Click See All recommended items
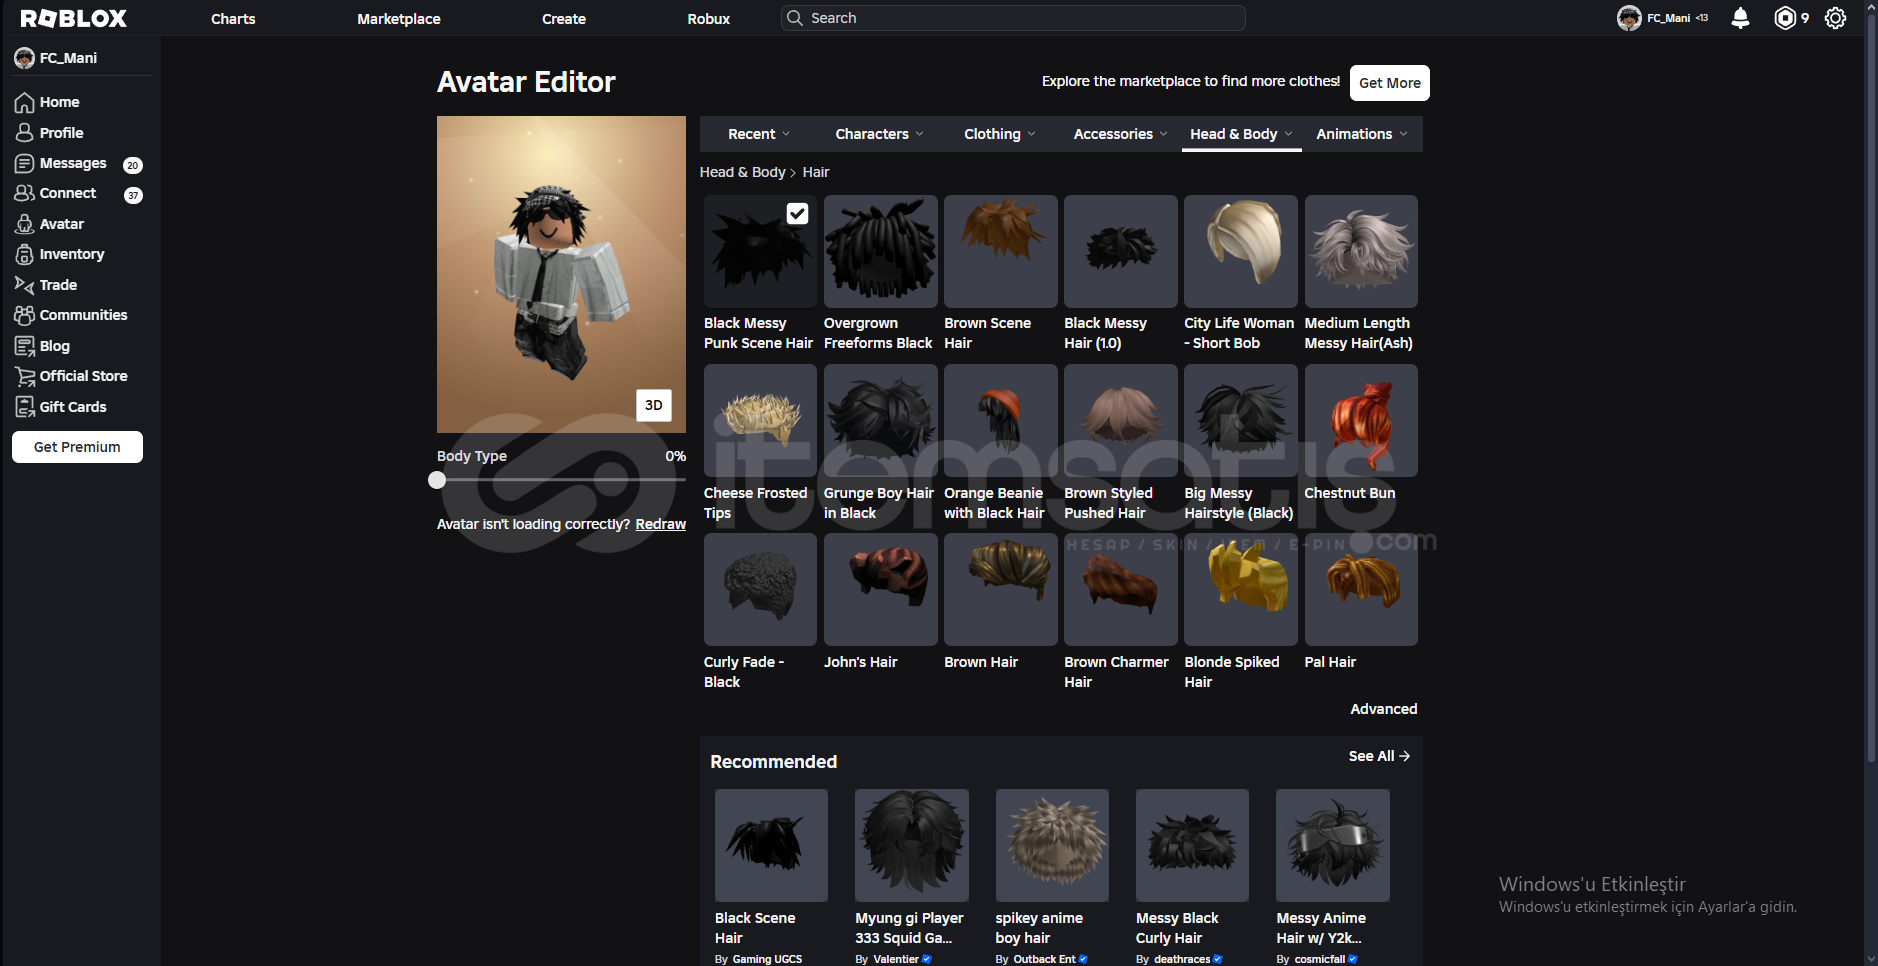The image size is (1878, 966). (x=1379, y=756)
